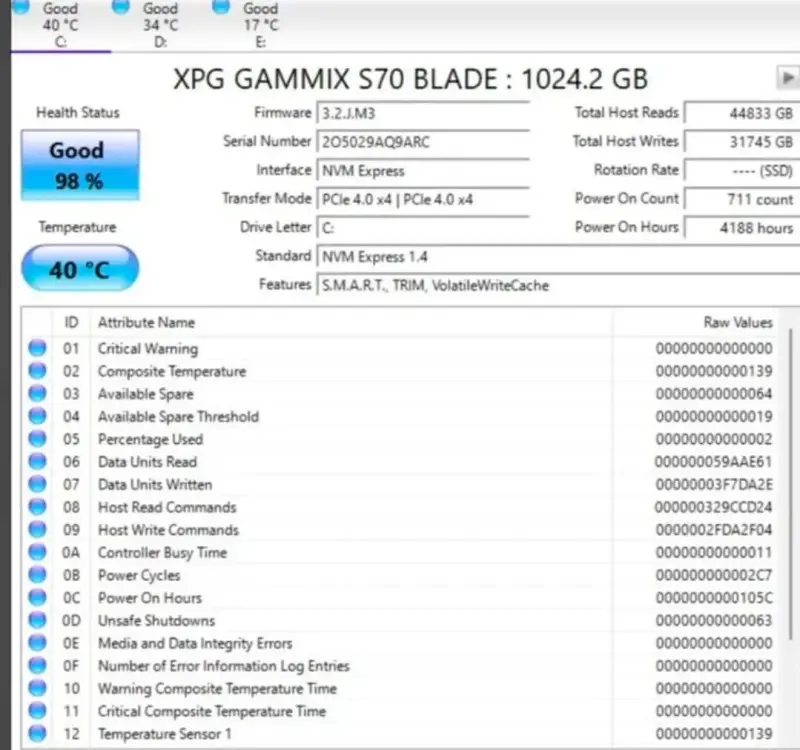Viewport: 800px width, 750px height.
Task: Click raw value 000000059AAE61
Action: click(713, 462)
